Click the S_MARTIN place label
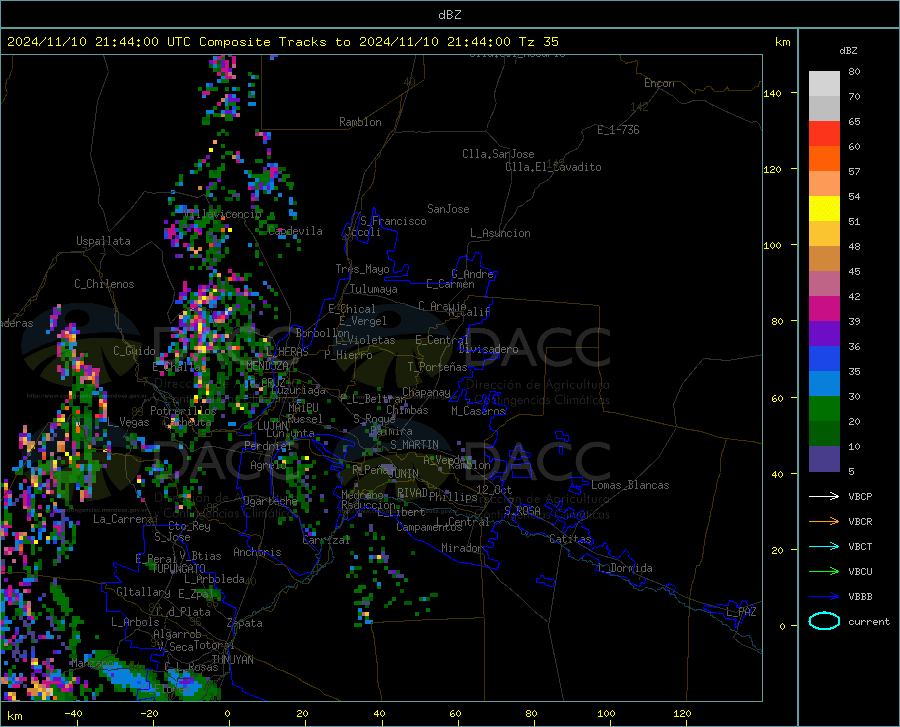This screenshot has width=900, height=727. [414, 445]
